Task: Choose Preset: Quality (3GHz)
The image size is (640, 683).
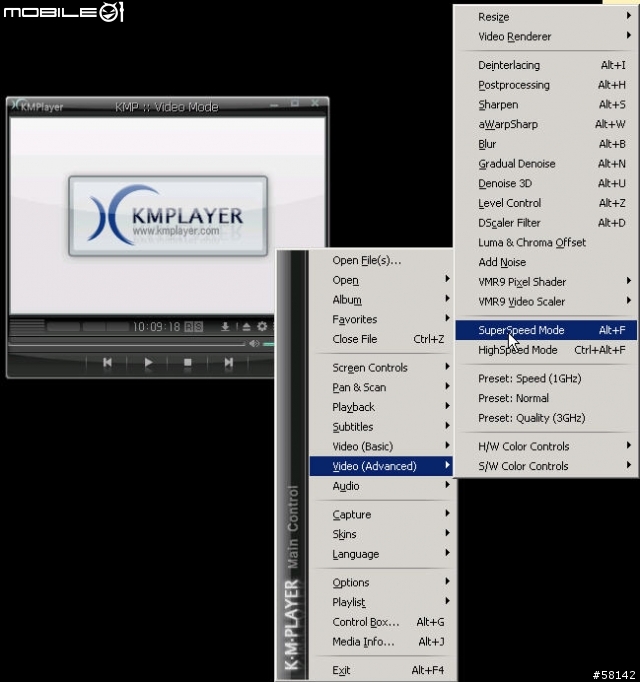Action: (546, 418)
